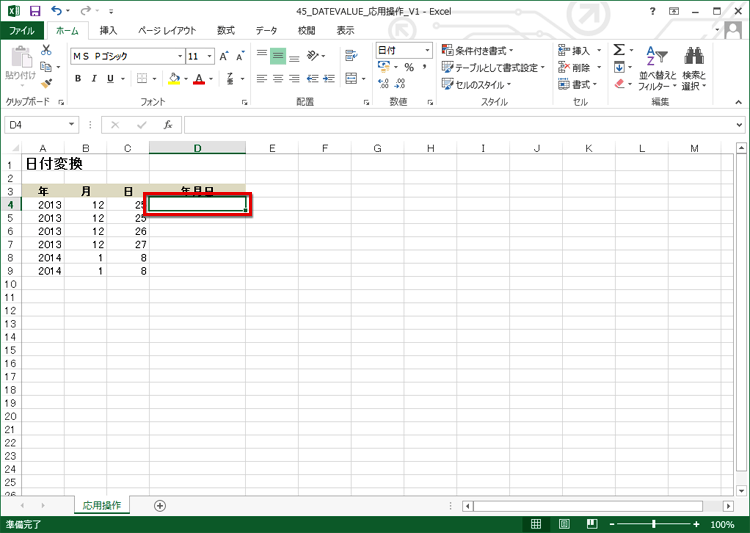Click the Format Painter brush icon
Screen dimensions: 750x533
(x=46, y=83)
